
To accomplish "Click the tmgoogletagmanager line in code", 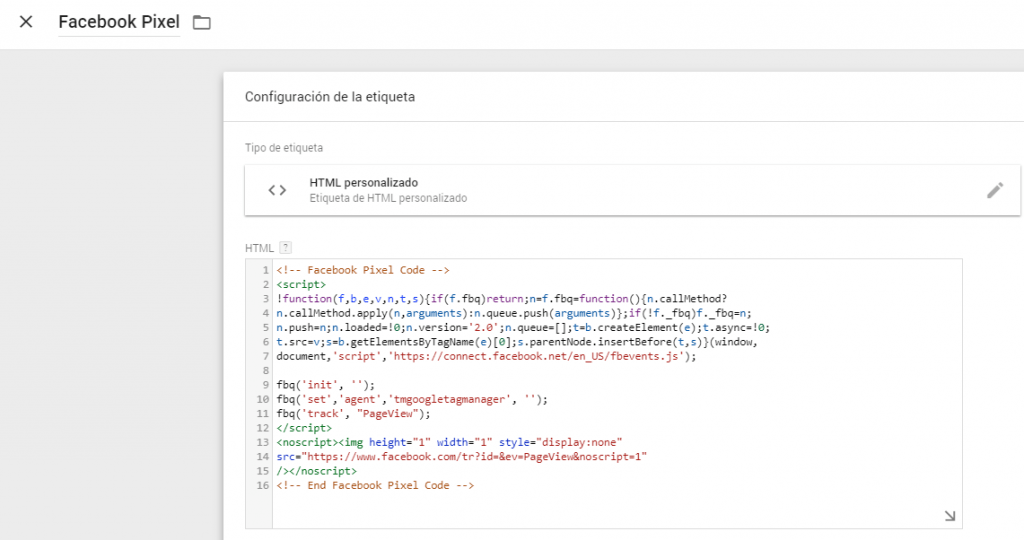I will [412, 399].
